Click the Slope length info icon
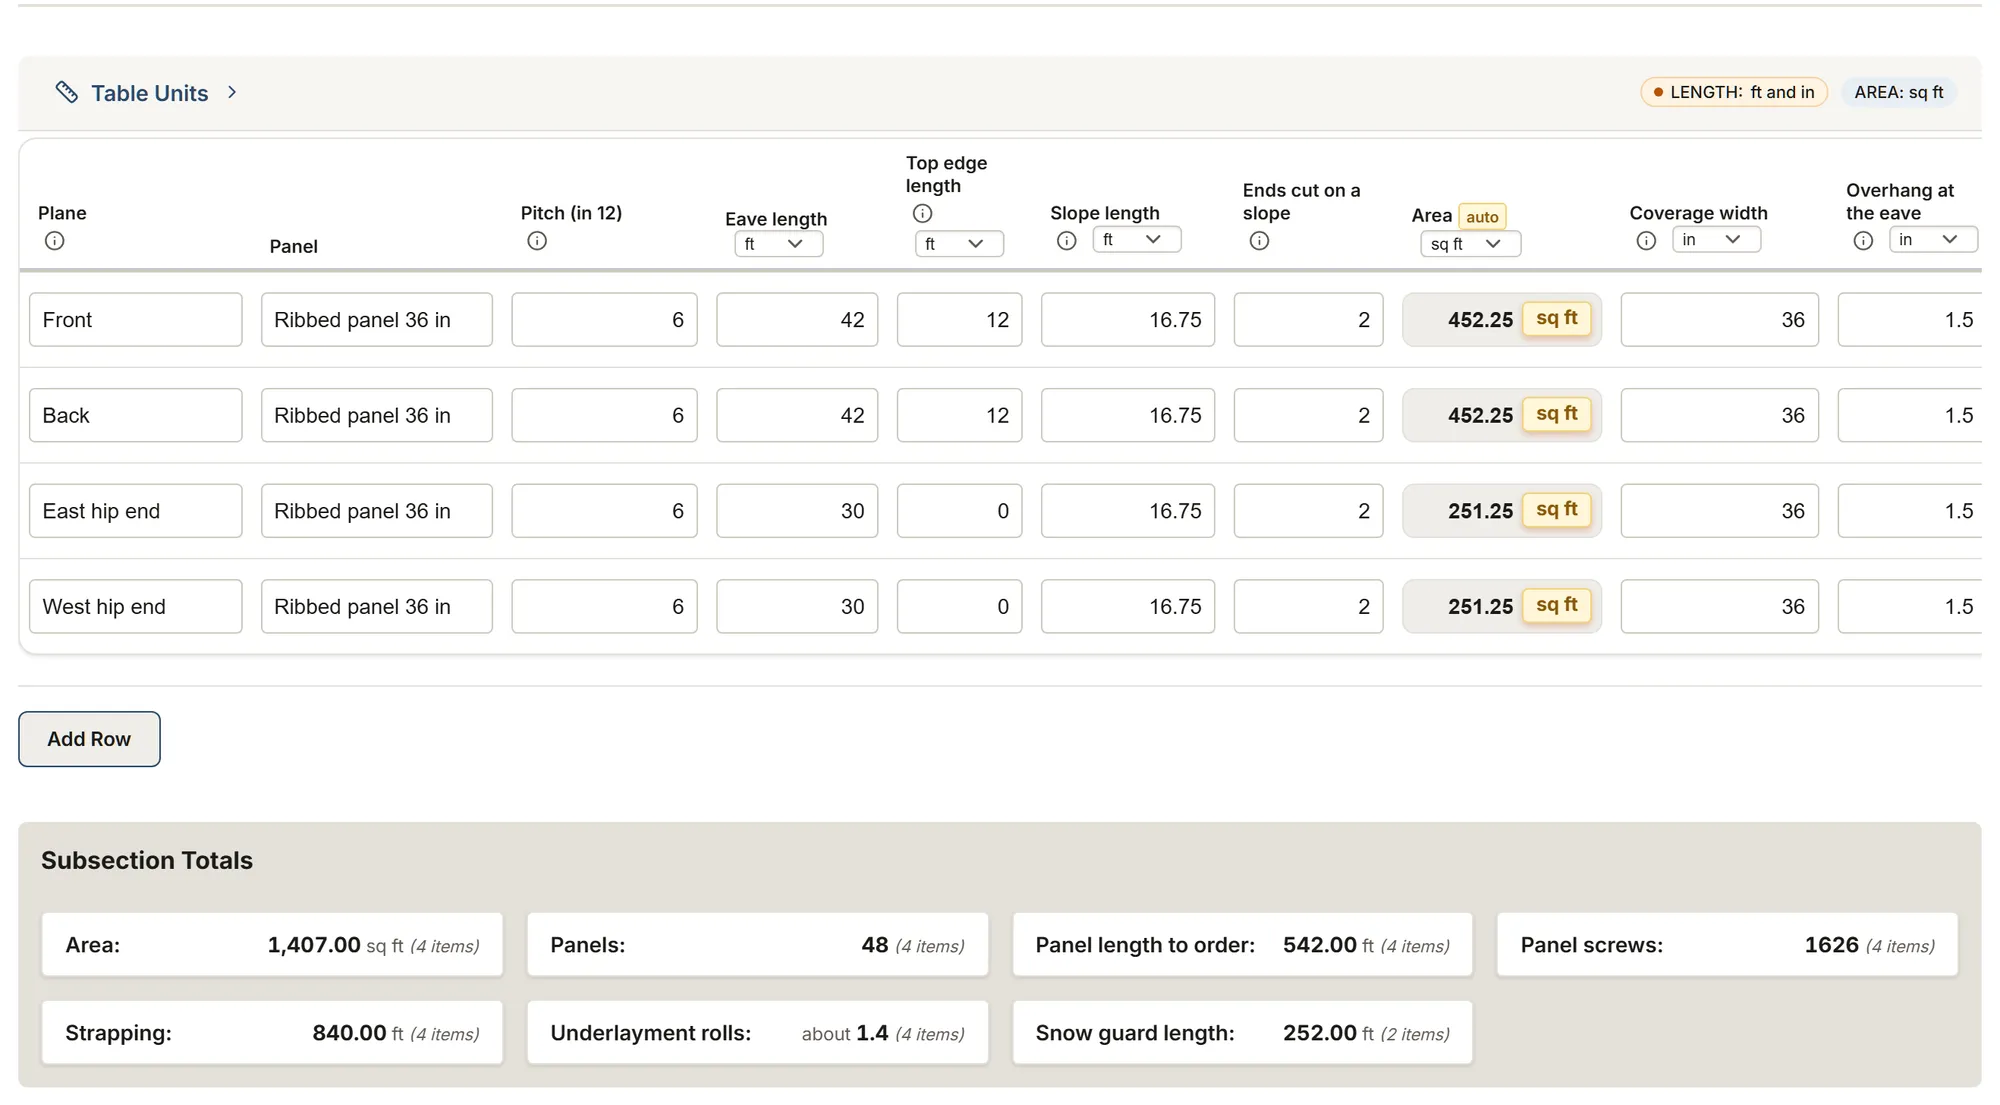Screen dimensions: 2000x1105 pyautogui.click(x=1067, y=241)
